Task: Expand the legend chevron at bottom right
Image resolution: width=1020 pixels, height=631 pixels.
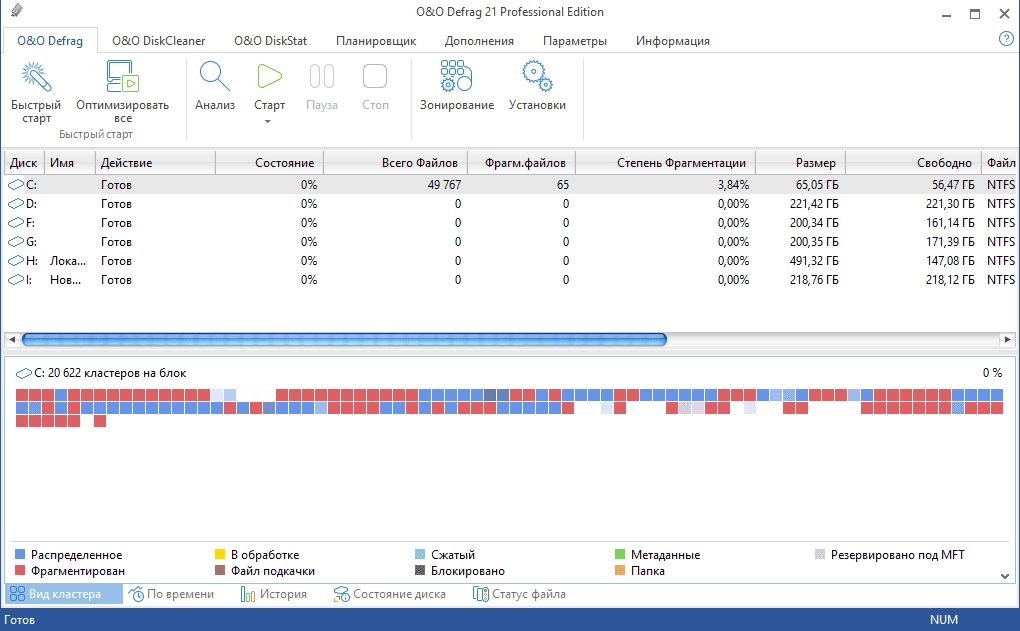Action: click(x=1005, y=576)
